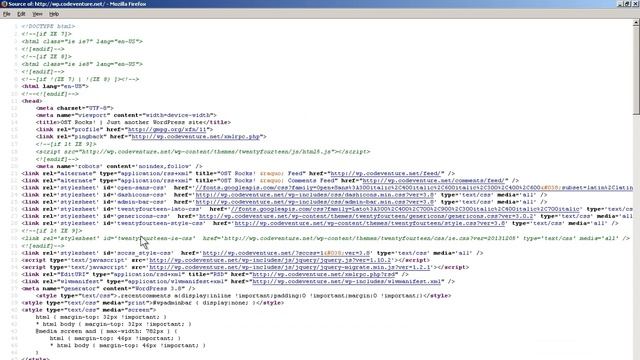Viewport: 640px width, 360px height.
Task: Follow the gmpg.org/xfn/11 profile link
Action: [x=168, y=129]
